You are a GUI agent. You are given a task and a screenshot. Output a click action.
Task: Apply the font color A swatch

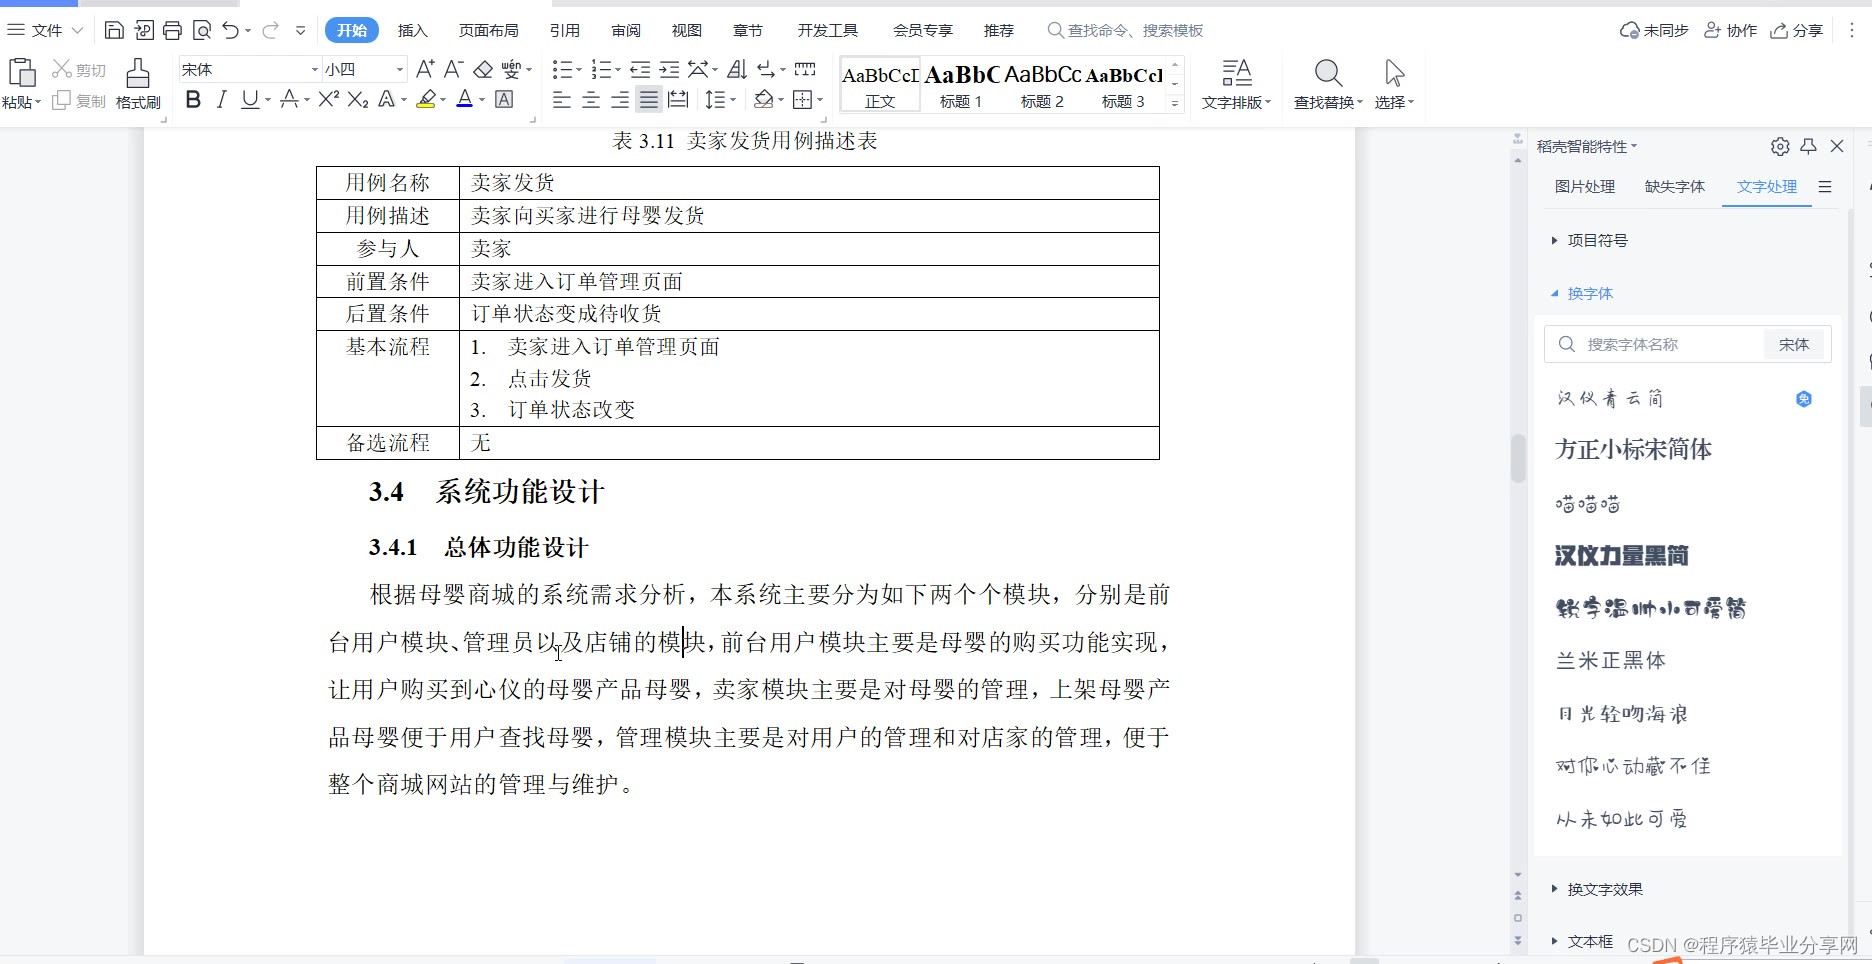coord(464,99)
